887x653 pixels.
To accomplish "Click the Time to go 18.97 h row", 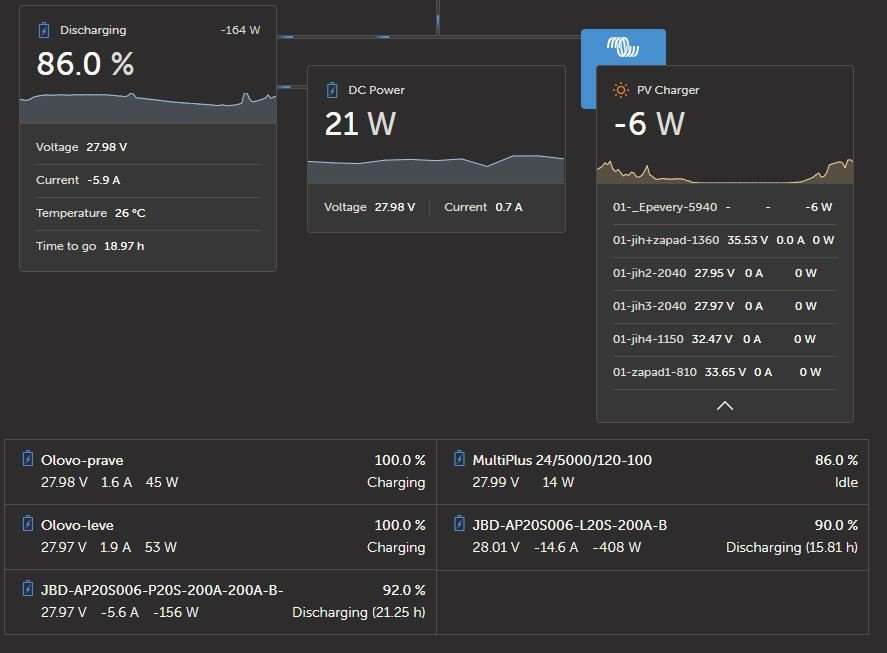I will pos(148,246).
